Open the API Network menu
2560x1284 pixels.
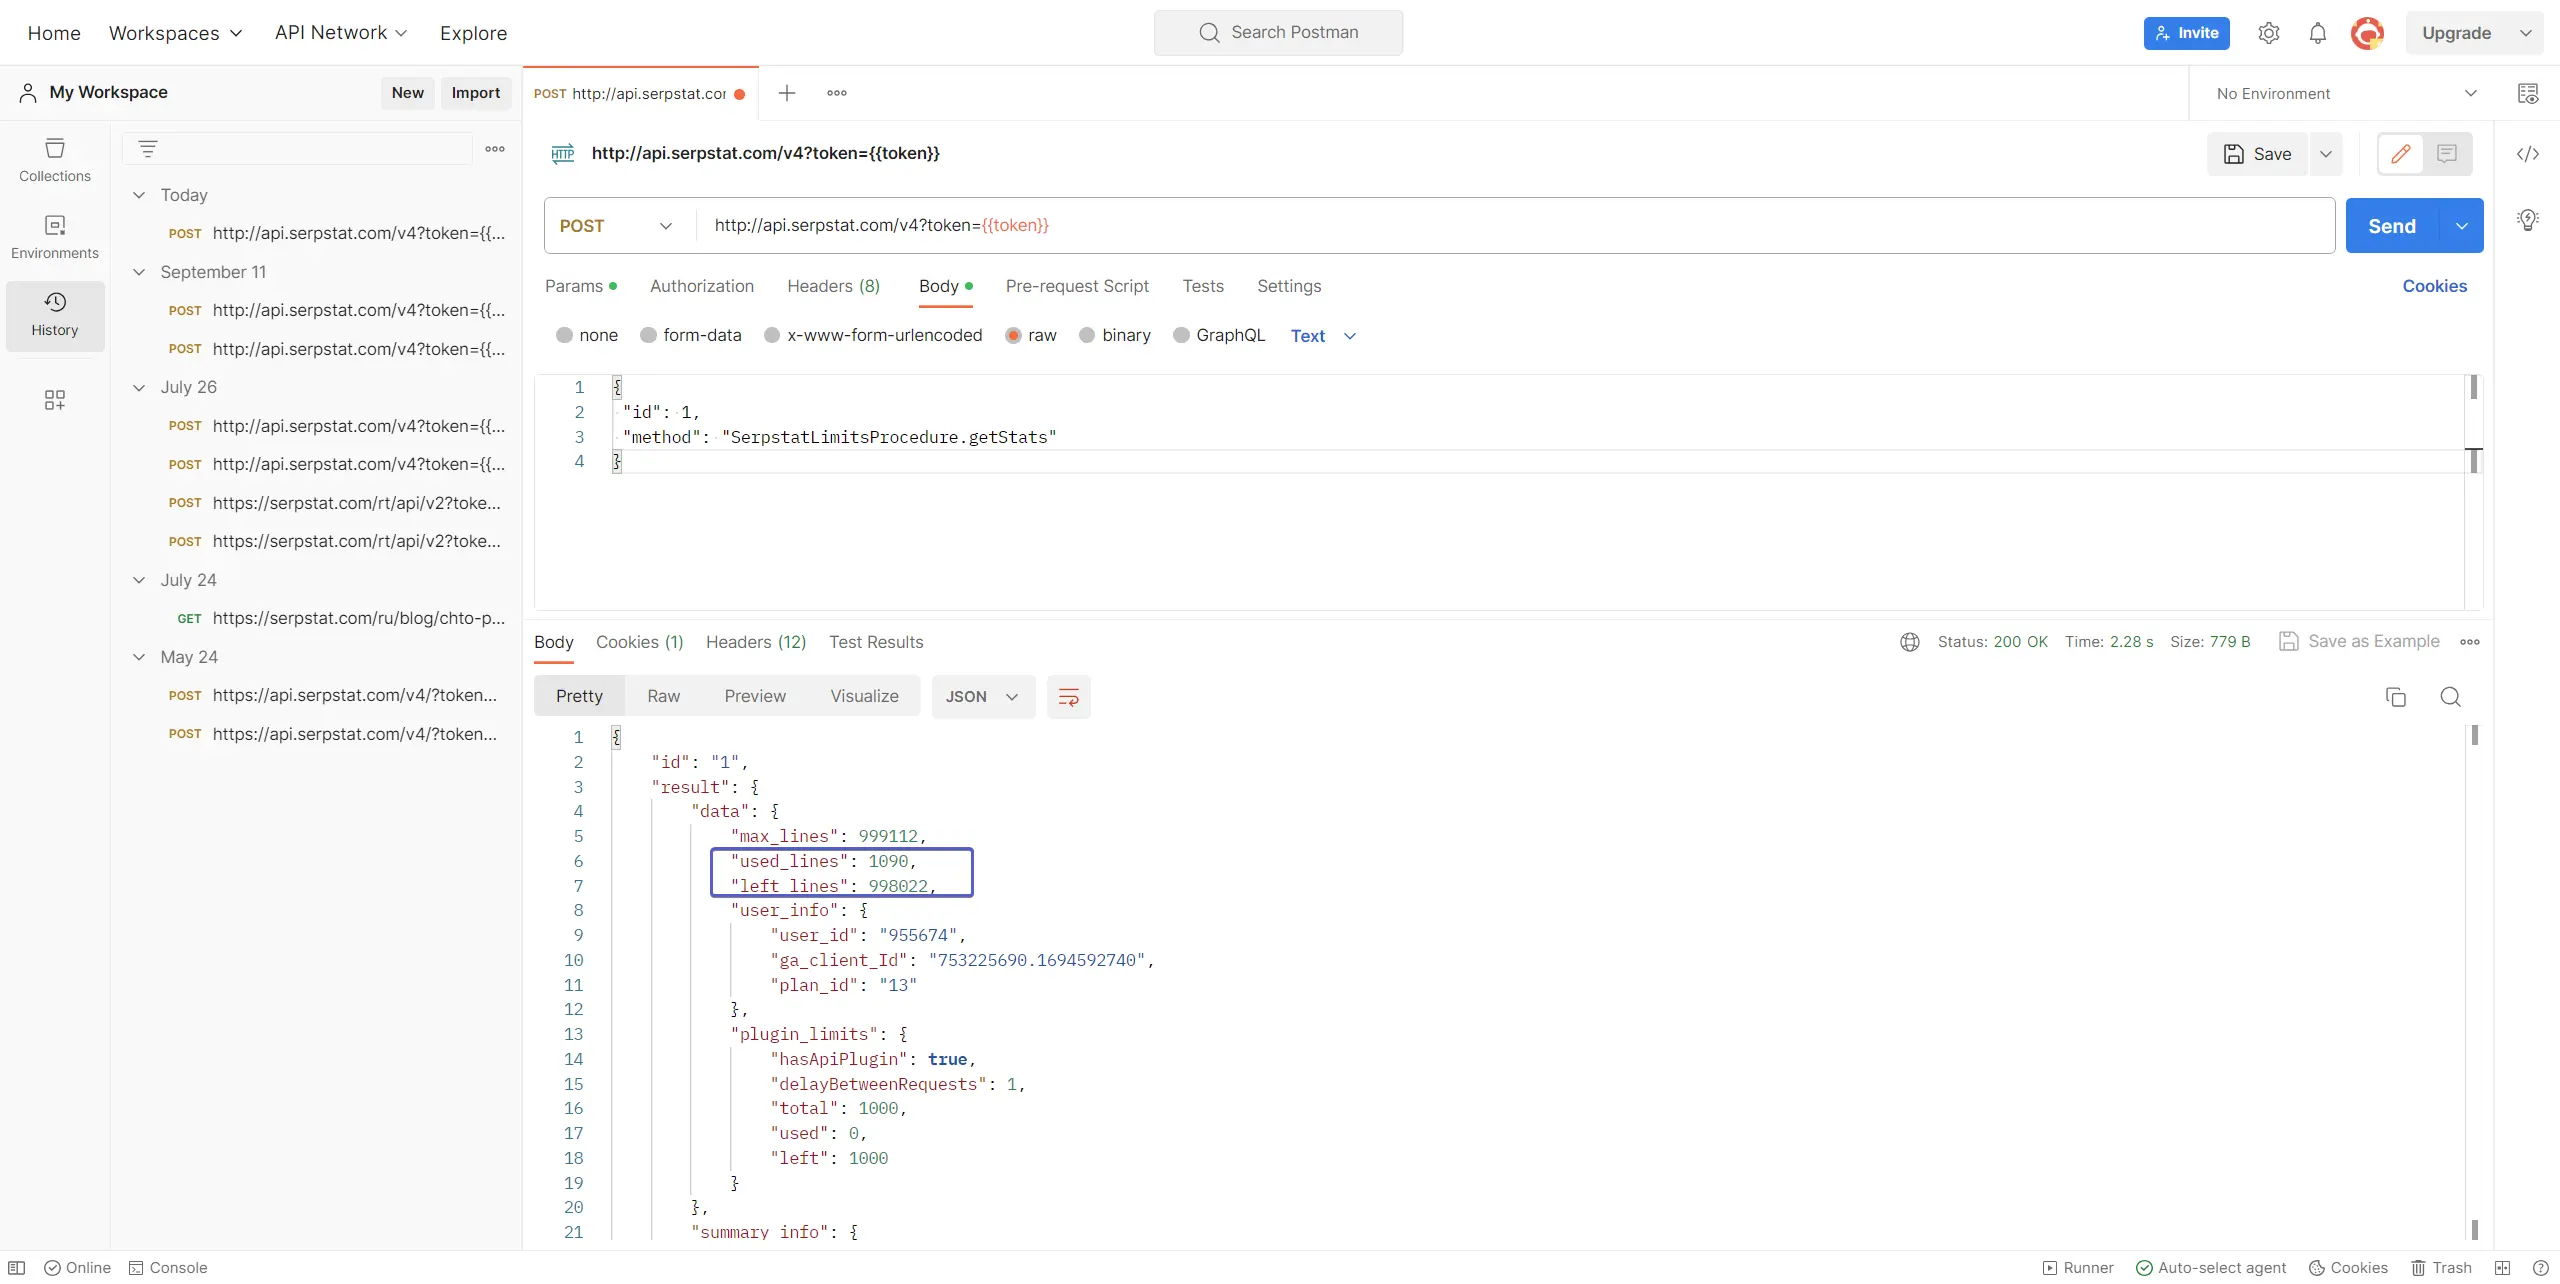pyautogui.click(x=341, y=33)
